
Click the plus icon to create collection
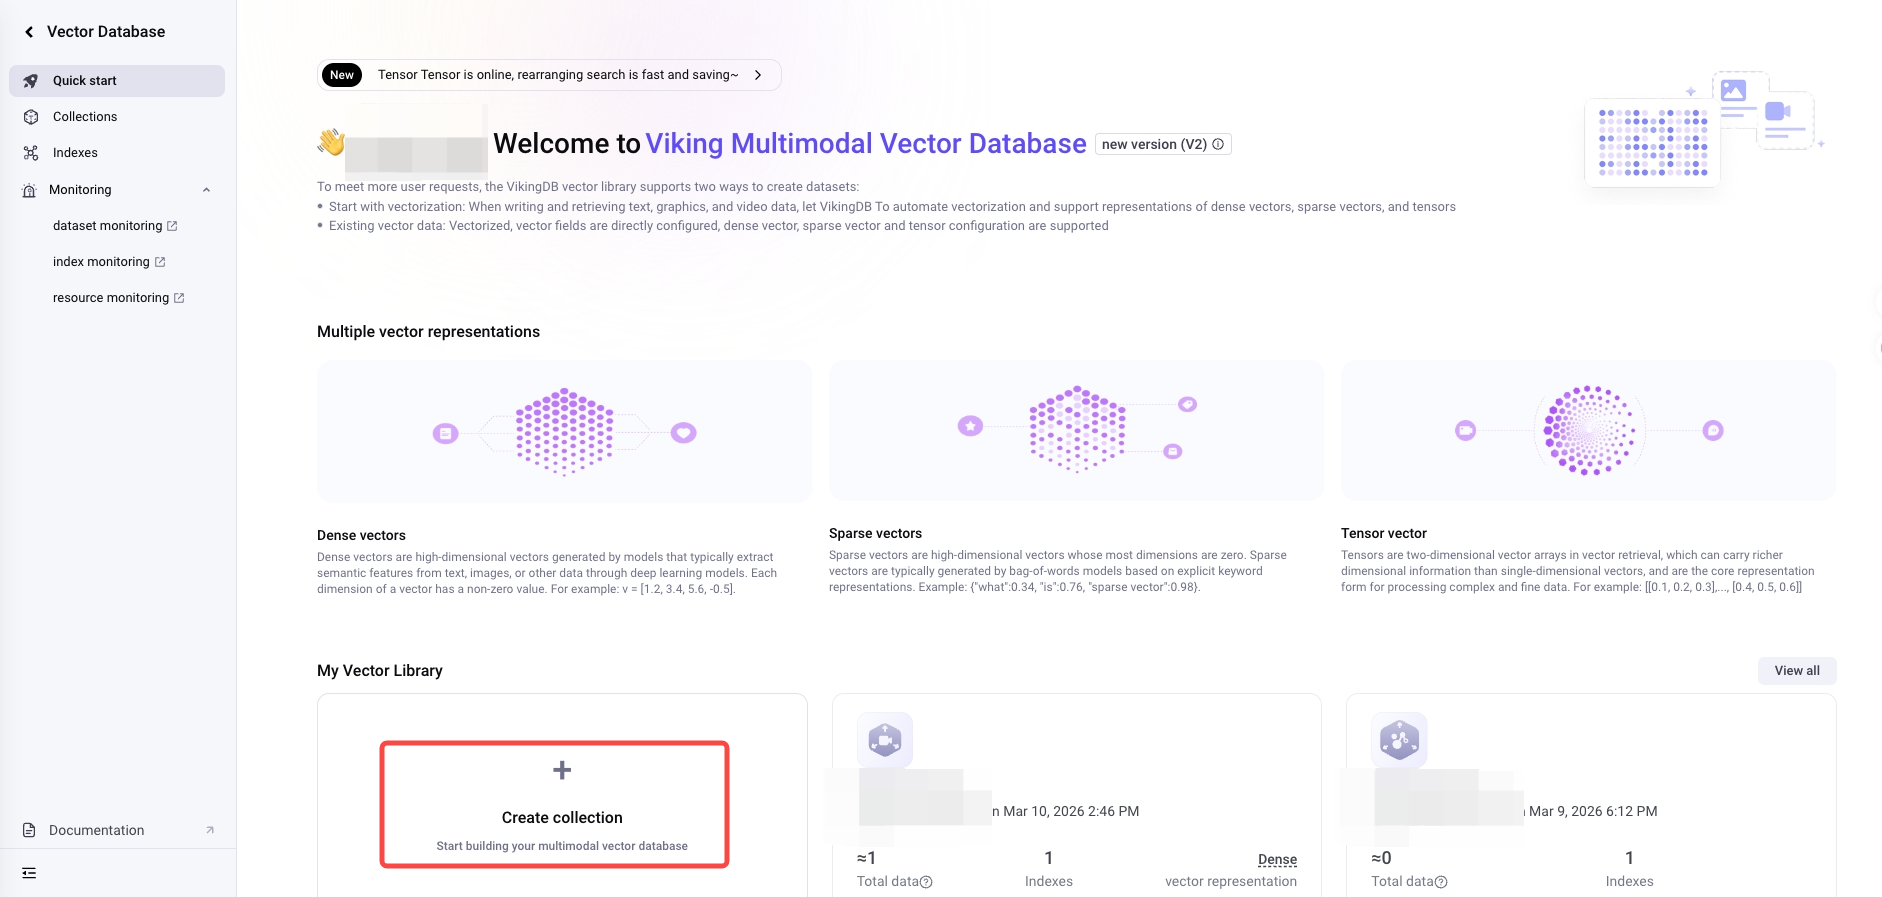[x=562, y=770]
